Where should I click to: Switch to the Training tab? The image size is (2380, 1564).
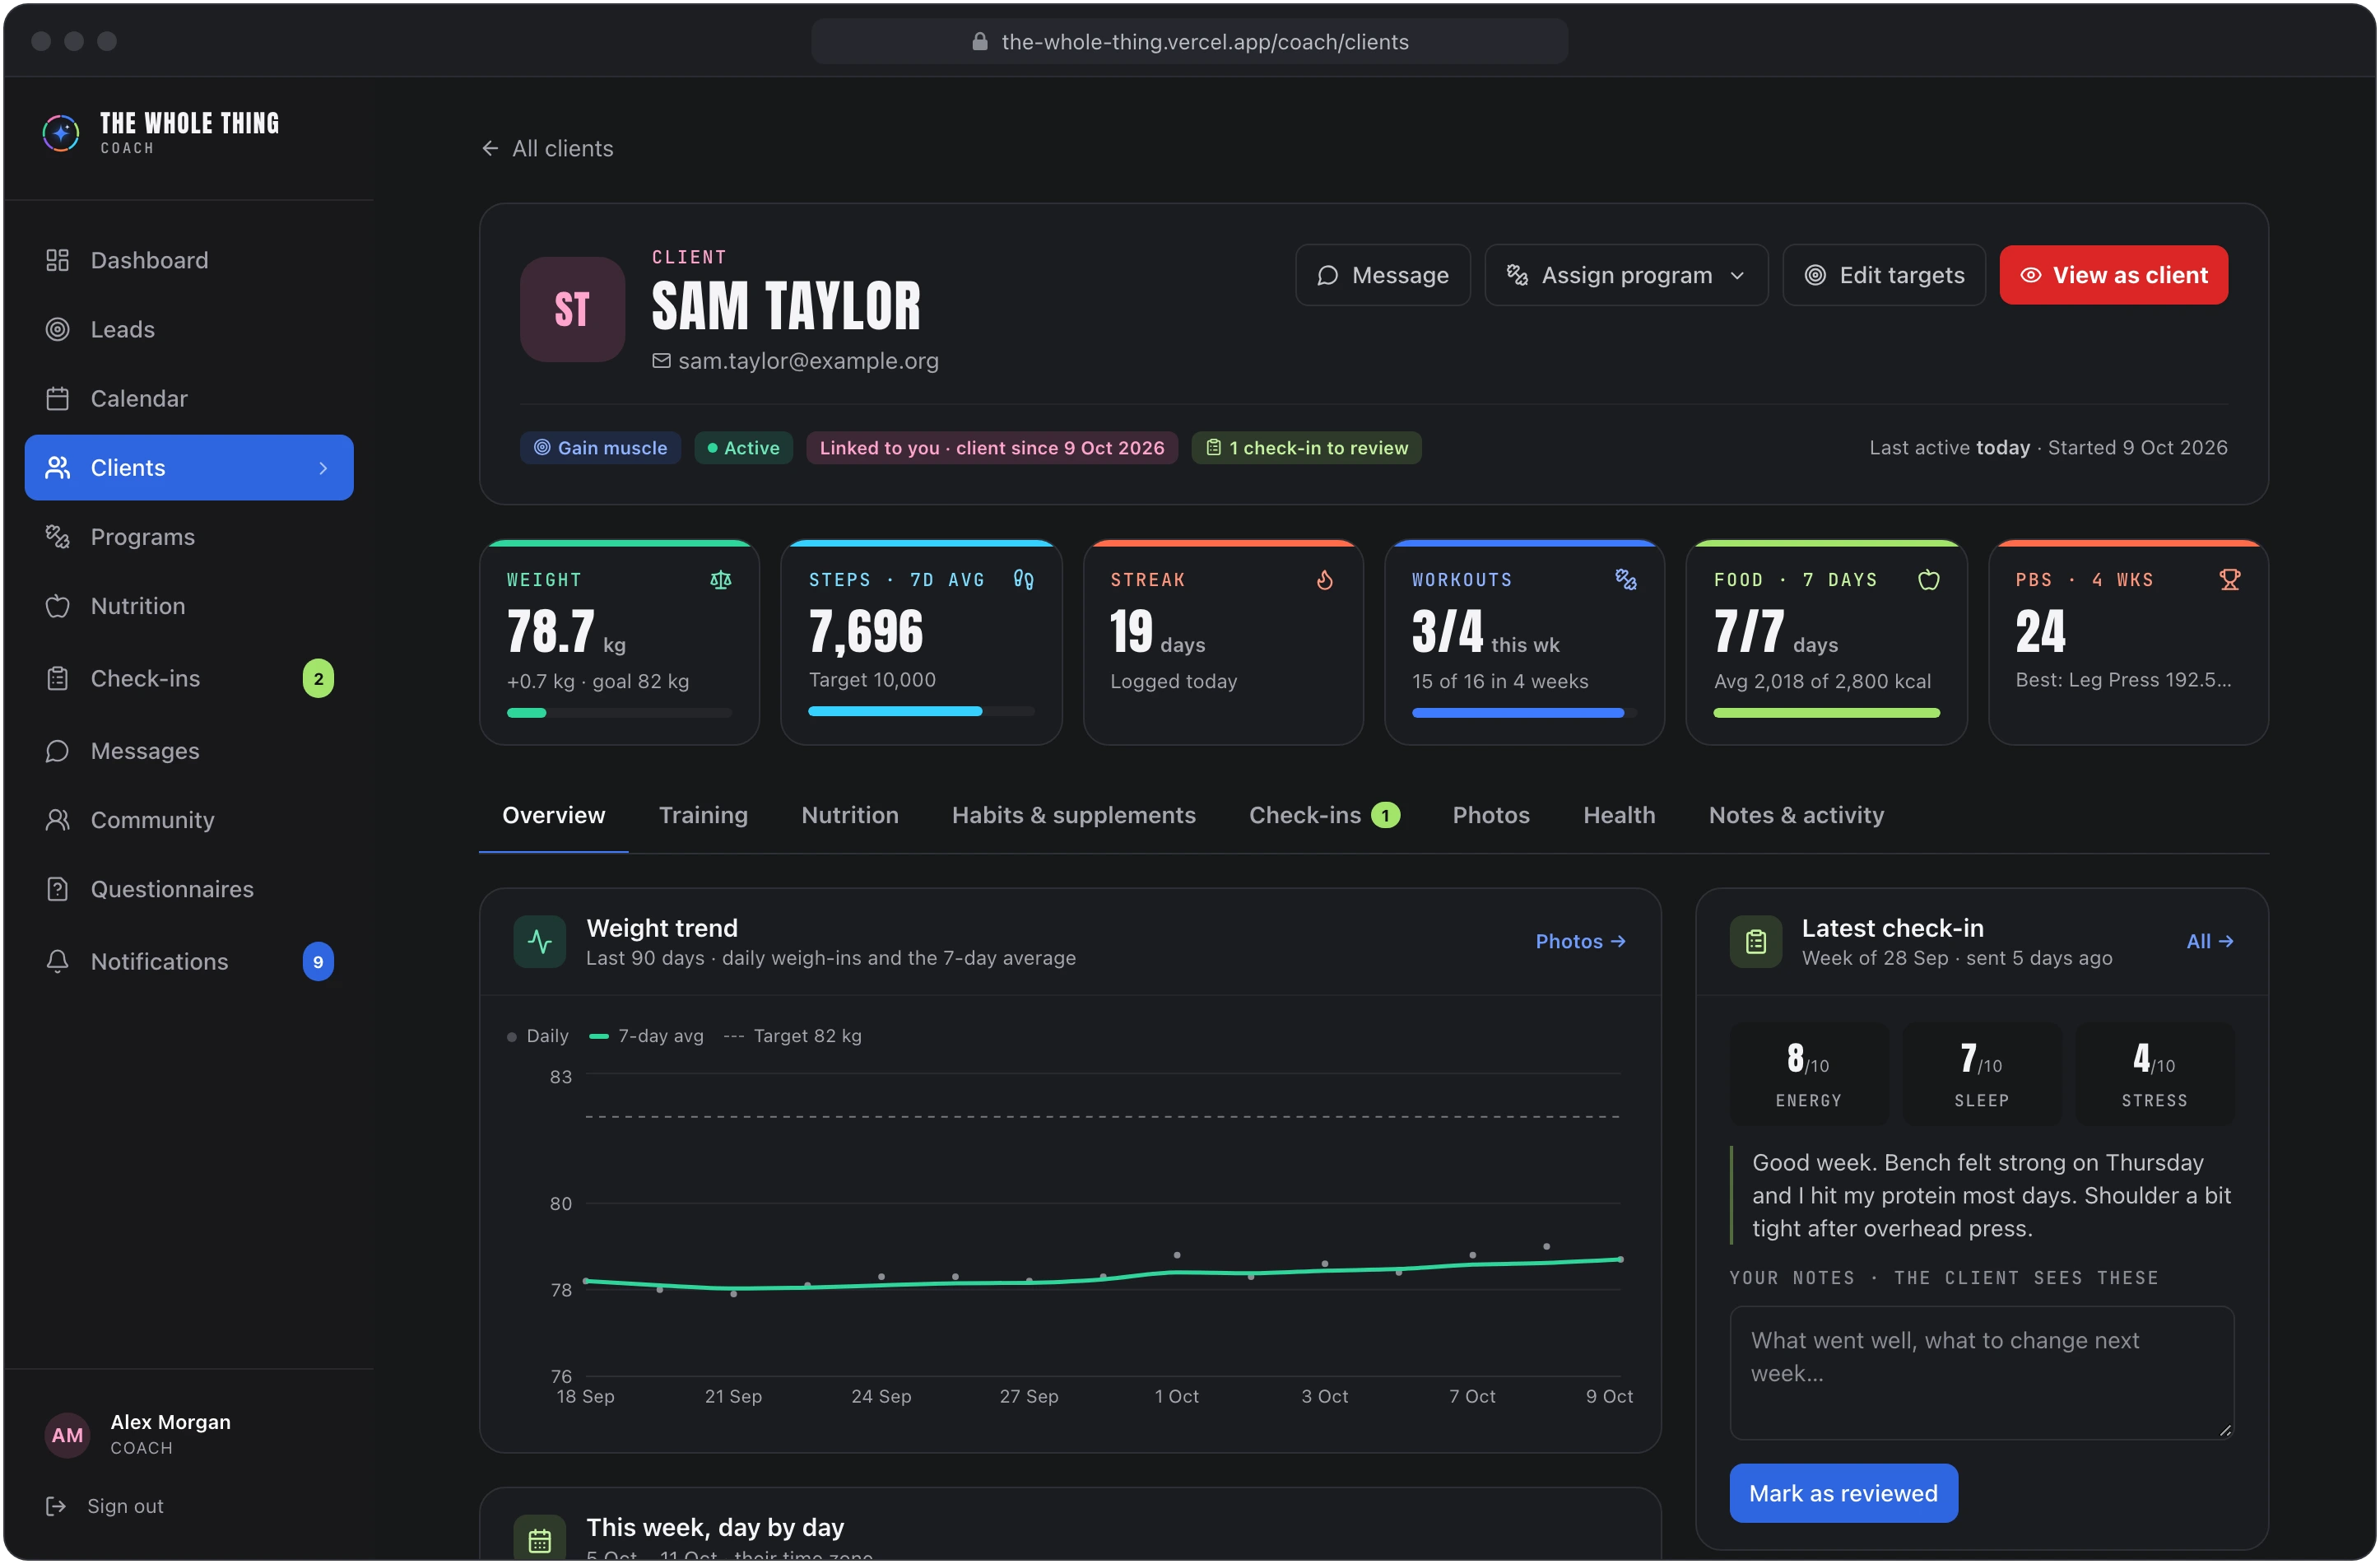(703, 815)
